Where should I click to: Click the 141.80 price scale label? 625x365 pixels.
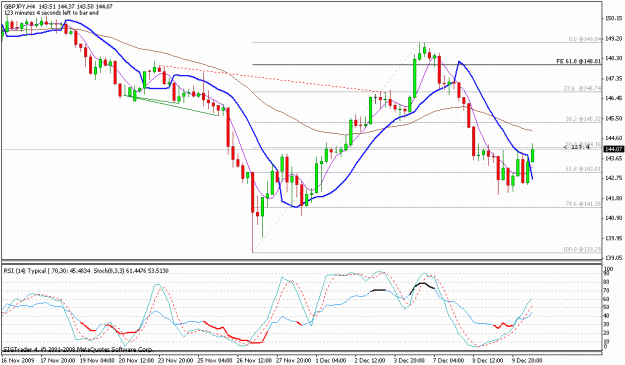coord(613,198)
